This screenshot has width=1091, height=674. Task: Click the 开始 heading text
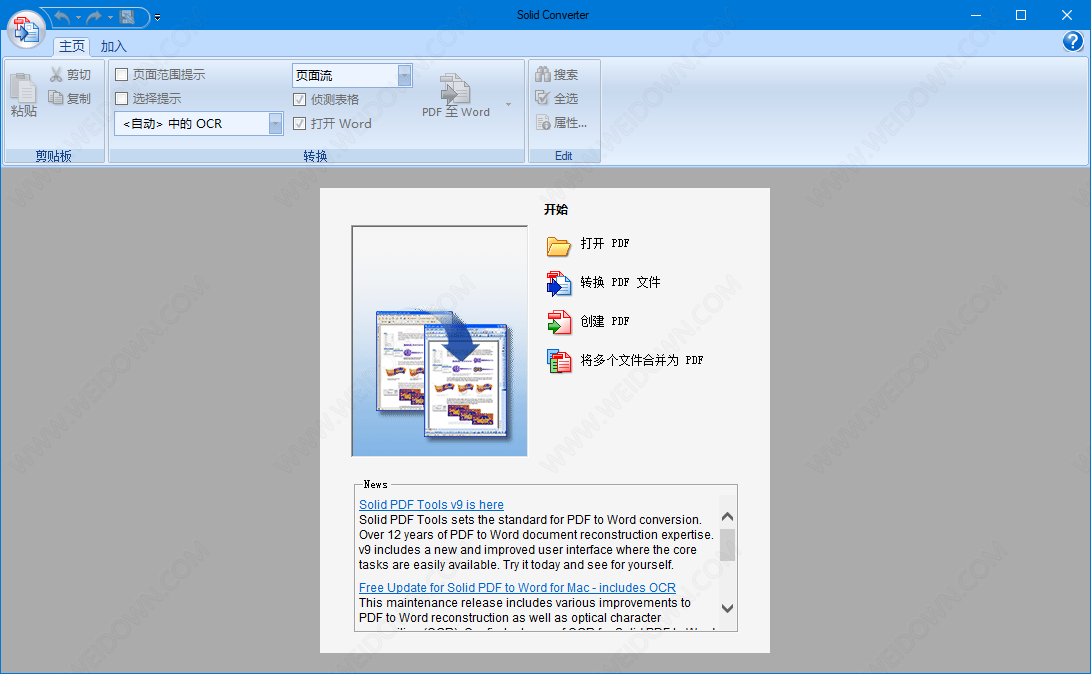(x=556, y=209)
